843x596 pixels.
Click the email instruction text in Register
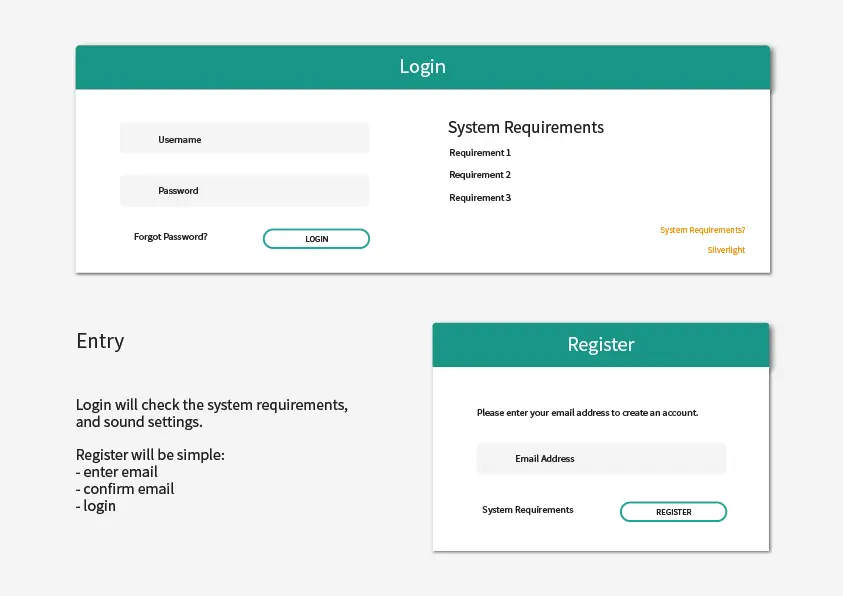coord(588,412)
